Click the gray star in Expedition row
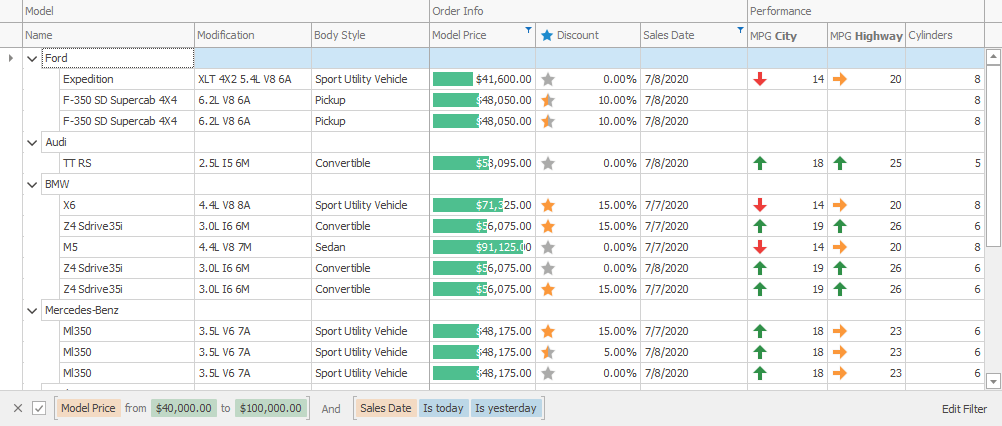Image resolution: width=1002 pixels, height=426 pixels. 548,79
